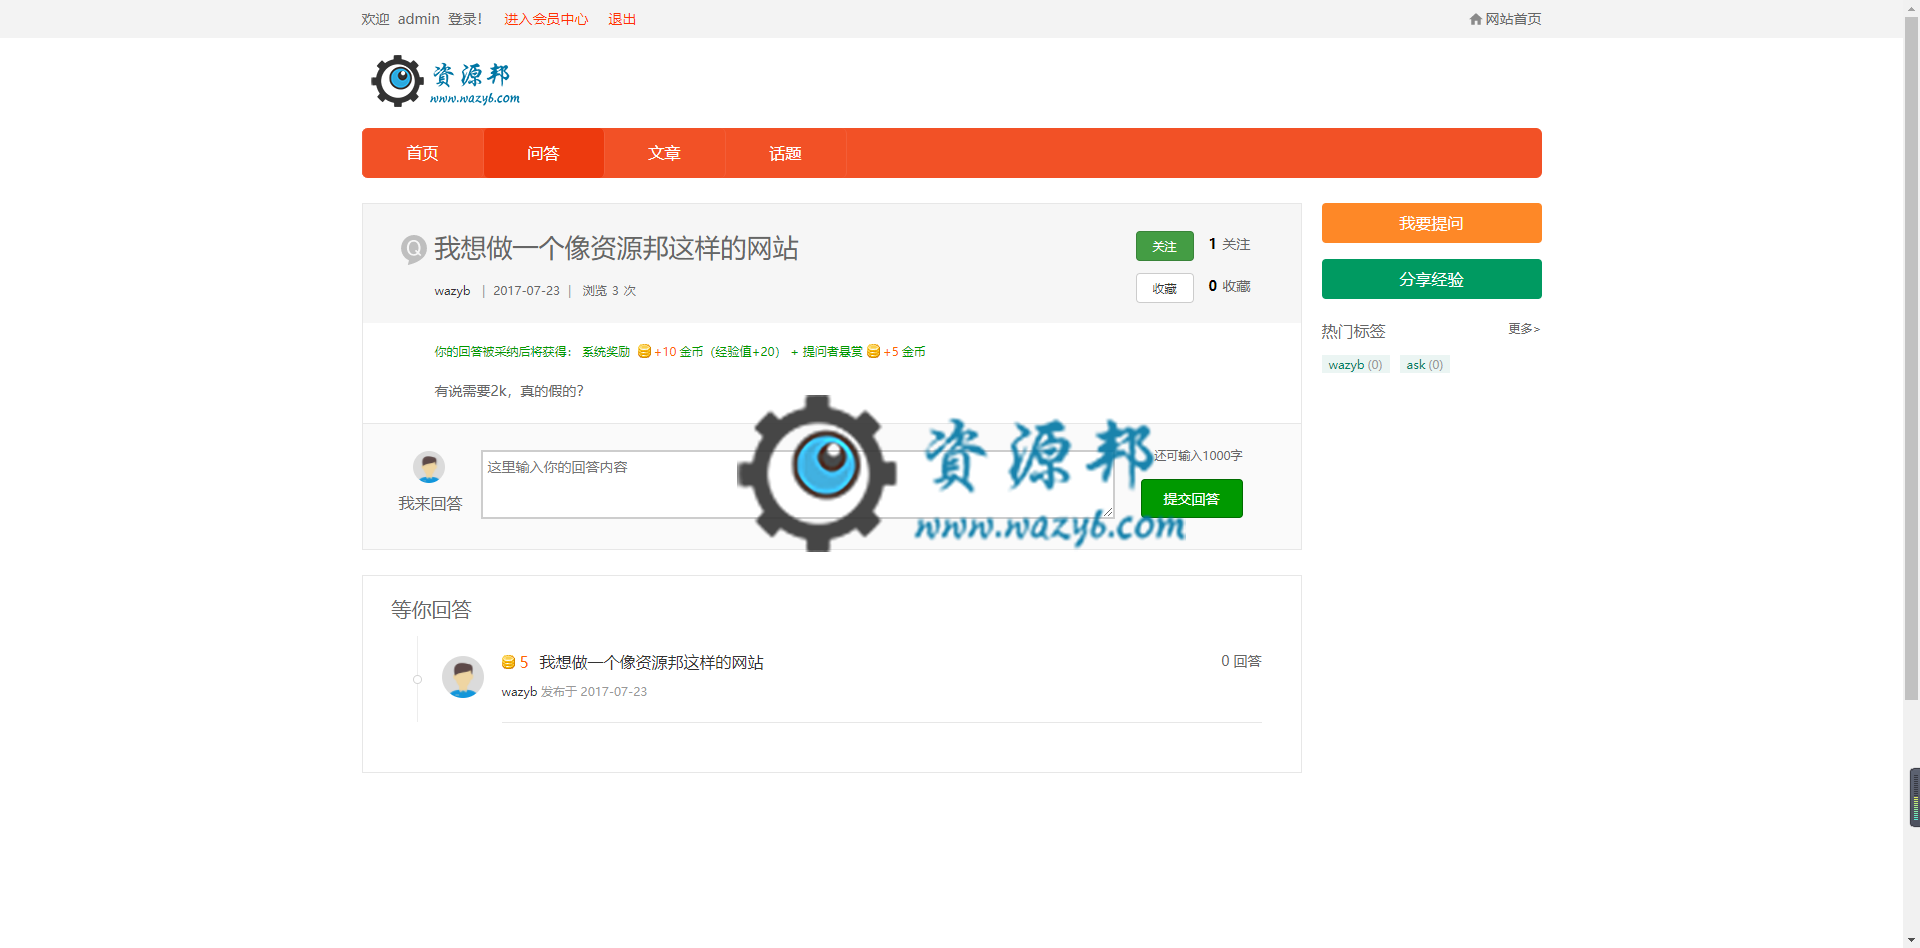Open the 首页 navigation tab
Screen dimensions: 1920x948
pos(422,153)
